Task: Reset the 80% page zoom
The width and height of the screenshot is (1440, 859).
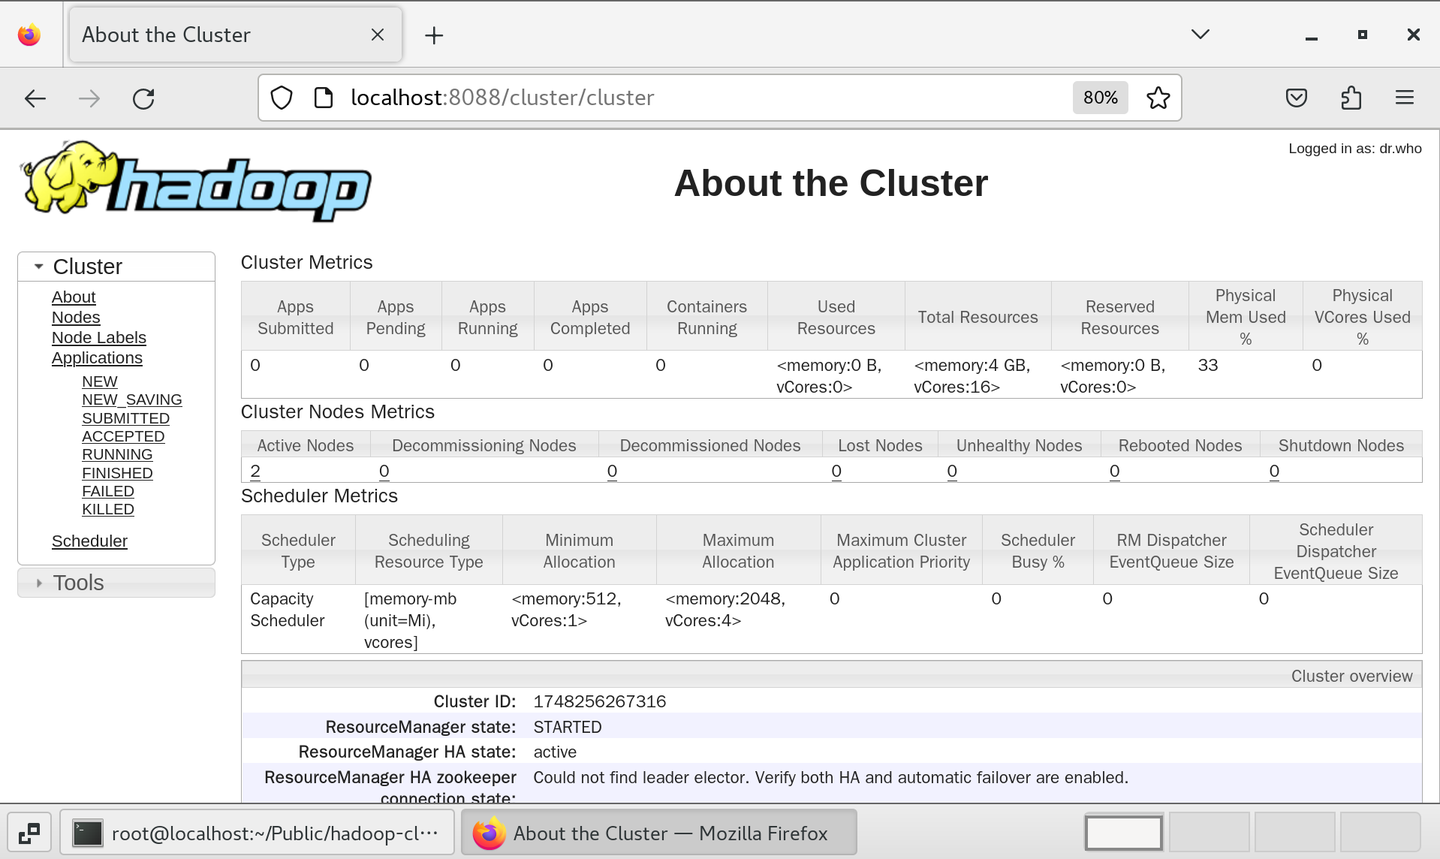Action: click(1100, 97)
